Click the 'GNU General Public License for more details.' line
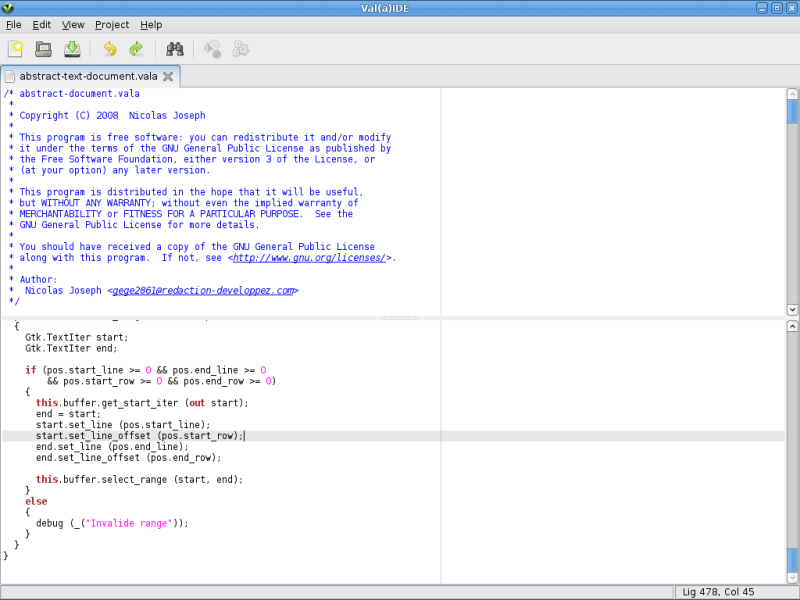This screenshot has height=600, width=800. point(139,225)
